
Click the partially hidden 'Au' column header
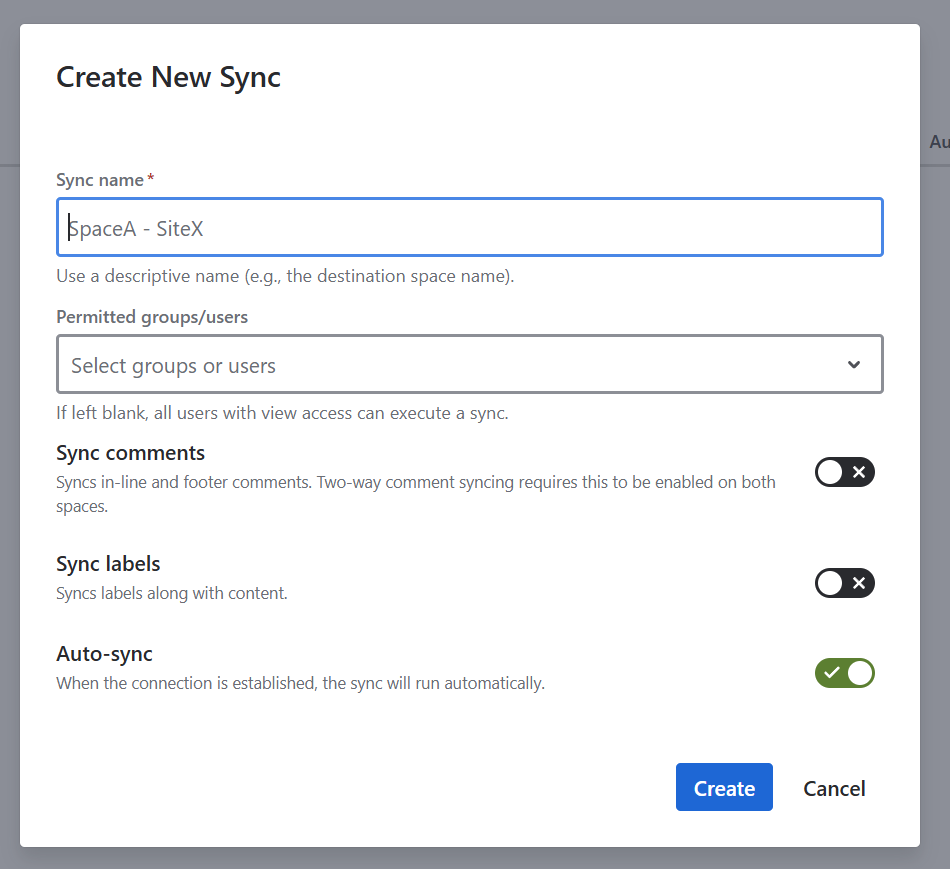(x=938, y=142)
